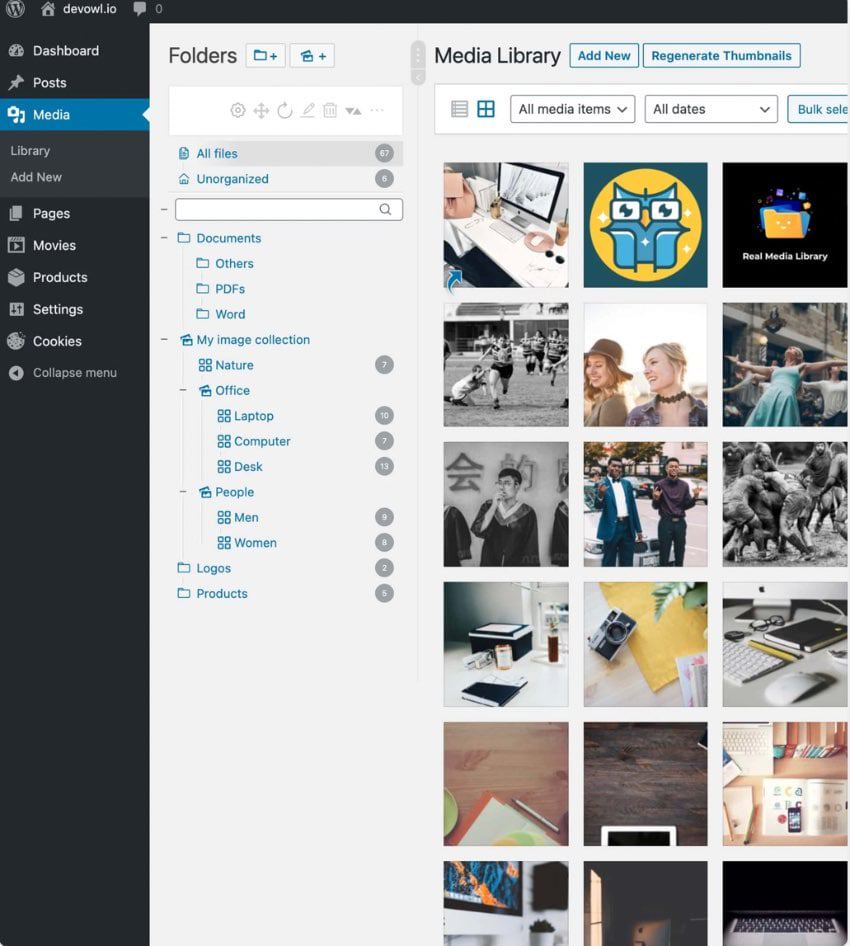Delete selected folder with trash icon
Image resolution: width=850 pixels, height=946 pixels.
[330, 110]
